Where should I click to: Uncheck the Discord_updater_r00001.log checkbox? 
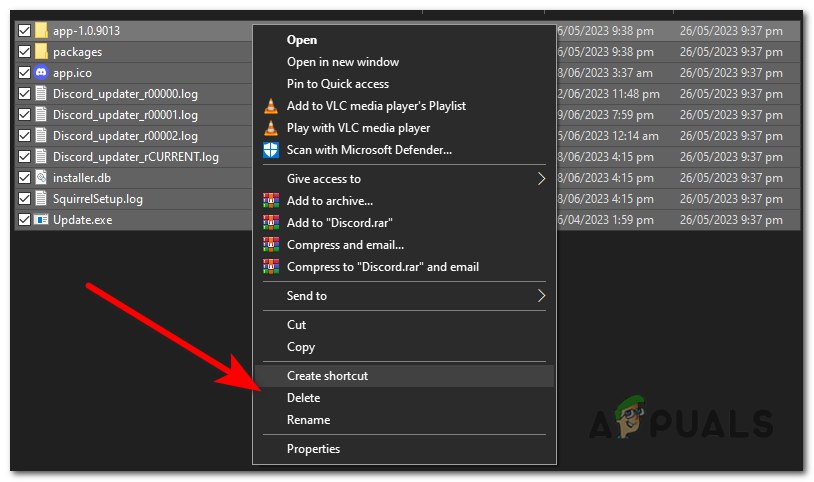[24, 114]
